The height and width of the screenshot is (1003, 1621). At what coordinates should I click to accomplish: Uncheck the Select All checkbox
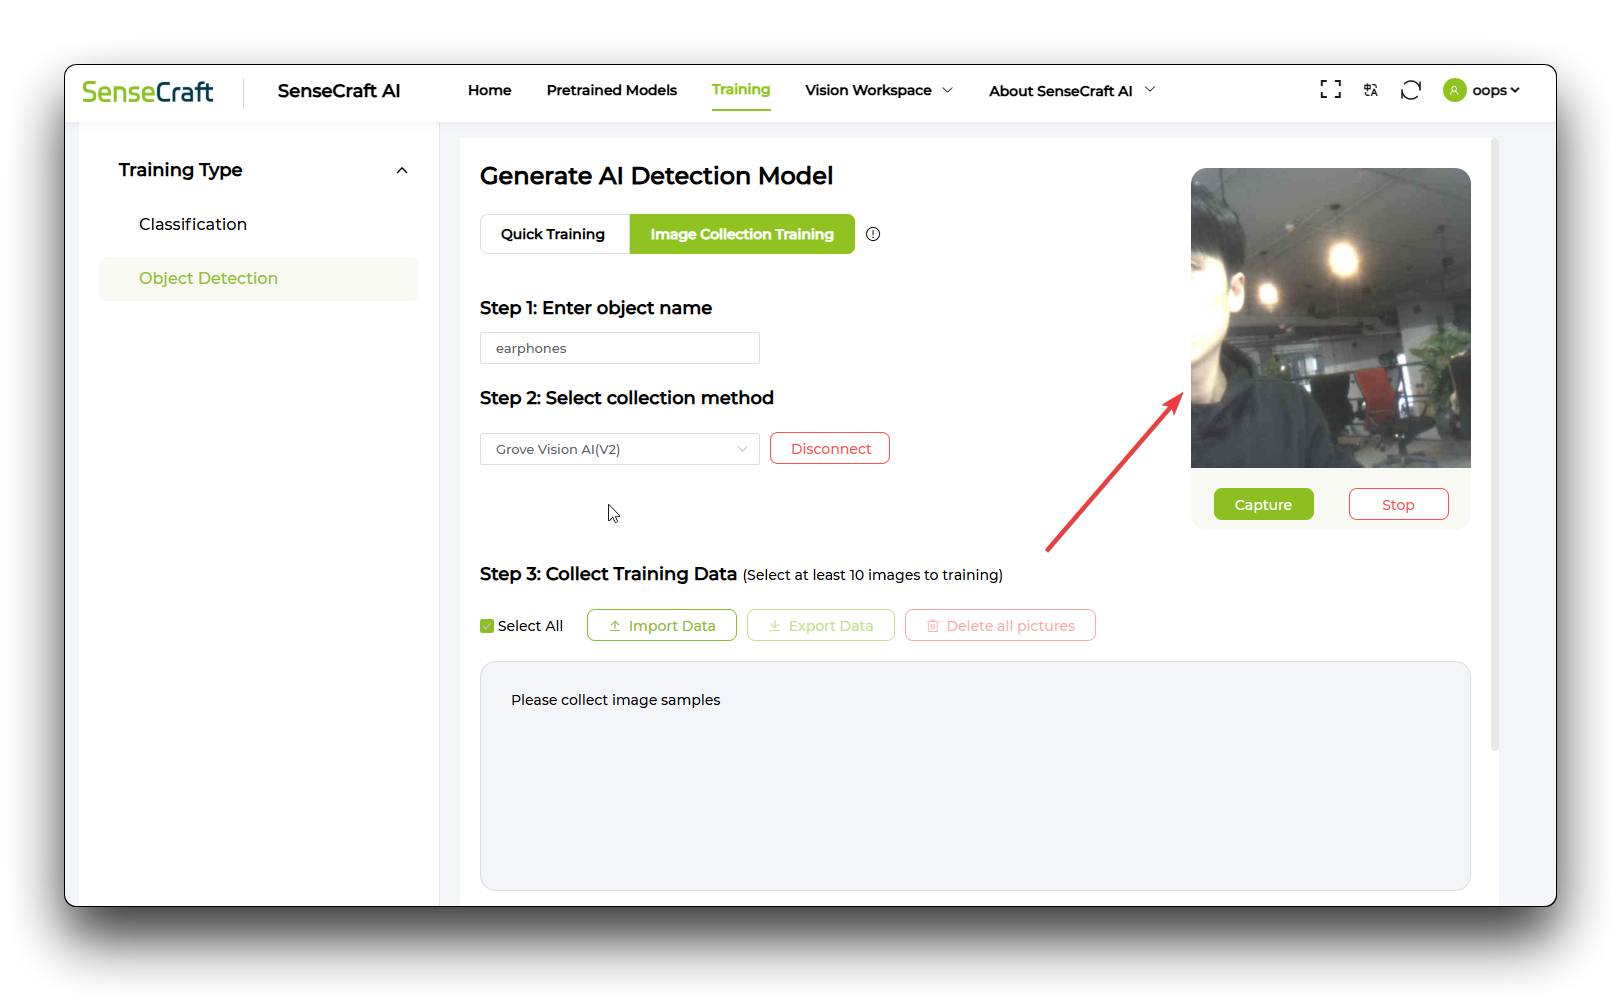pos(486,625)
